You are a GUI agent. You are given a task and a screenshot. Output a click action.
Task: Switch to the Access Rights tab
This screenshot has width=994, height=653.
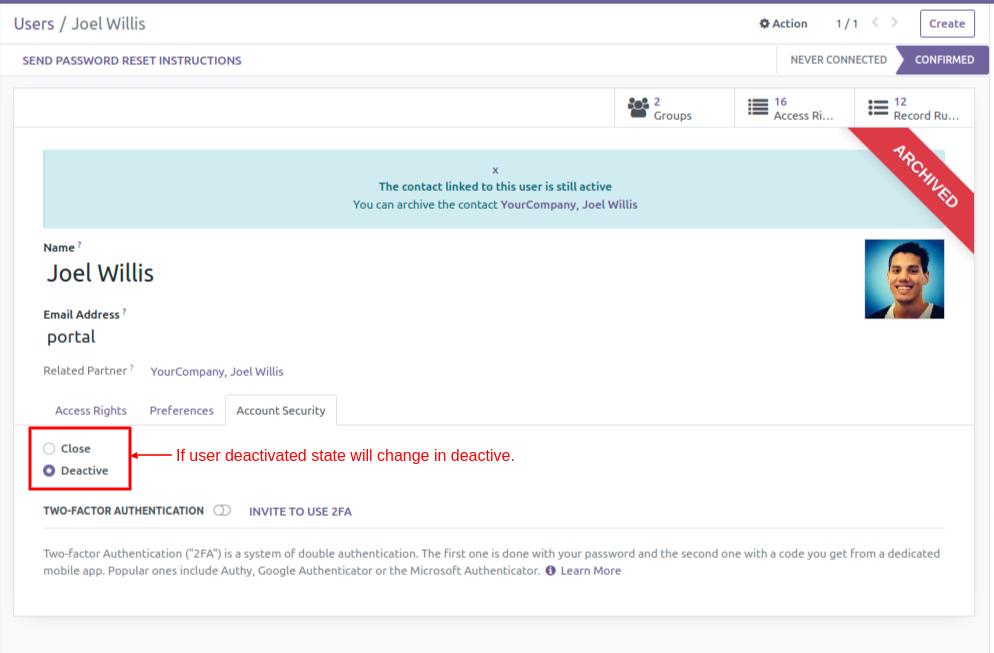click(x=91, y=411)
